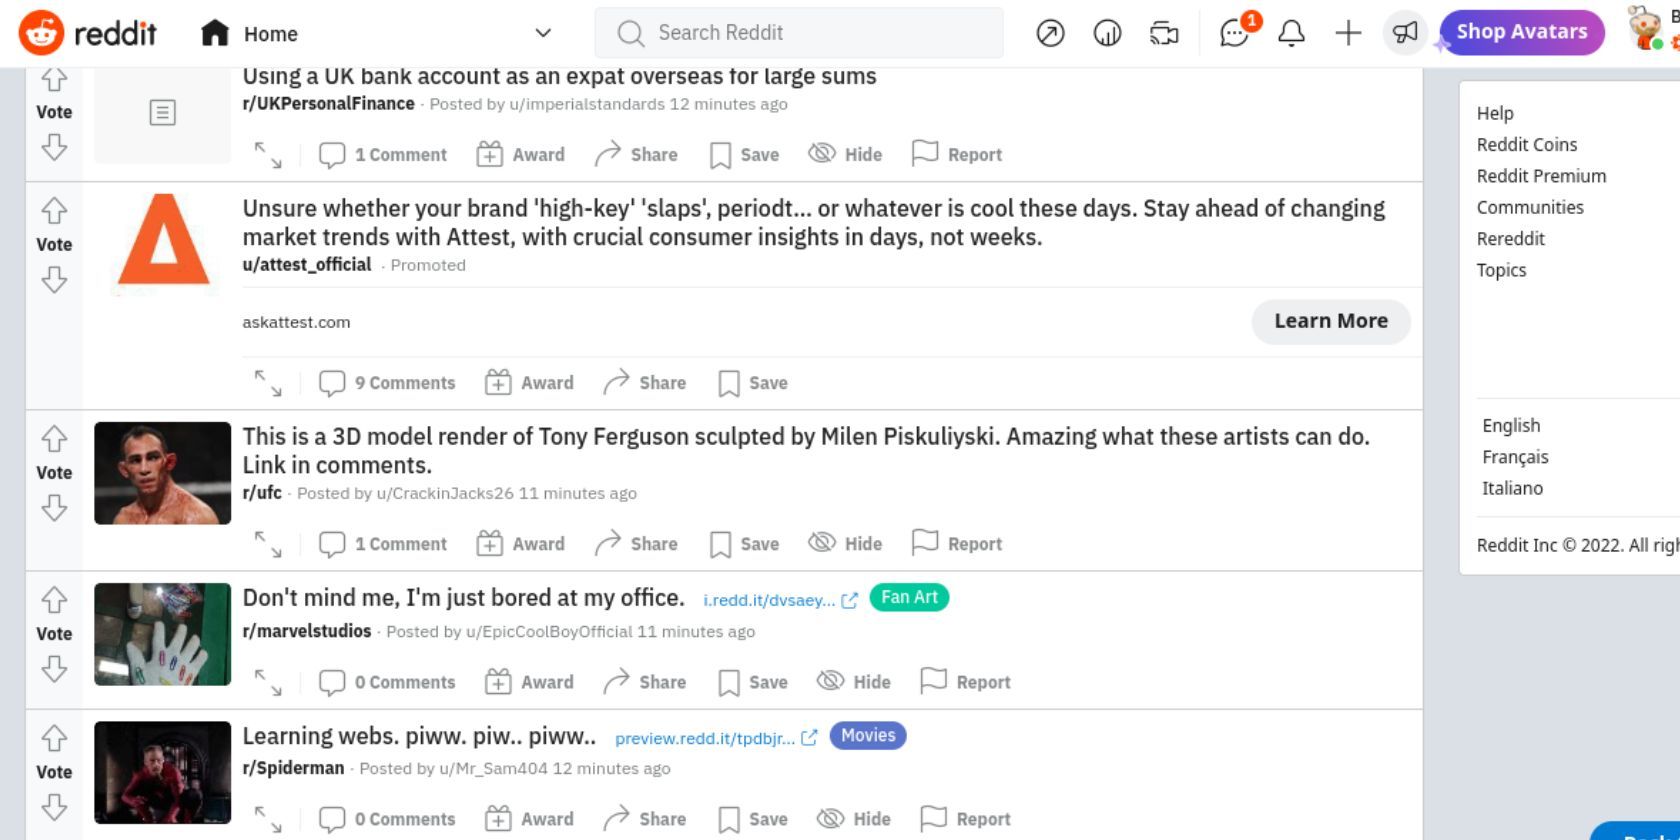1680x840 pixels.
Task: Click inside the Search Reddit field
Action: [x=800, y=32]
